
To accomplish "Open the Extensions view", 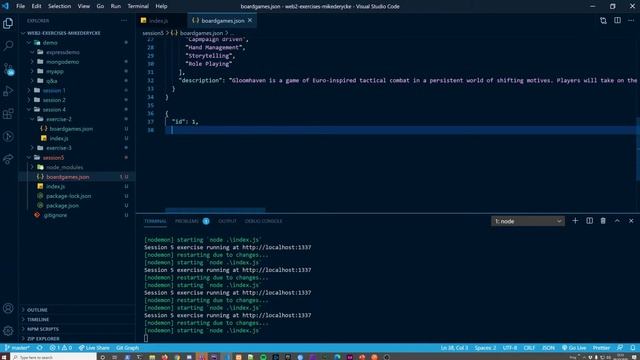I will tap(8, 113).
